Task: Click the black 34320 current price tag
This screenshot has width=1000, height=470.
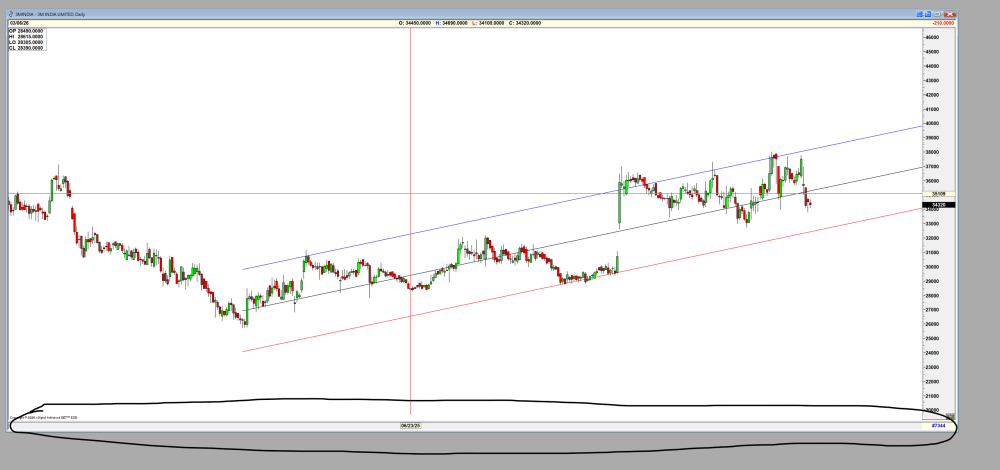Action: point(938,204)
